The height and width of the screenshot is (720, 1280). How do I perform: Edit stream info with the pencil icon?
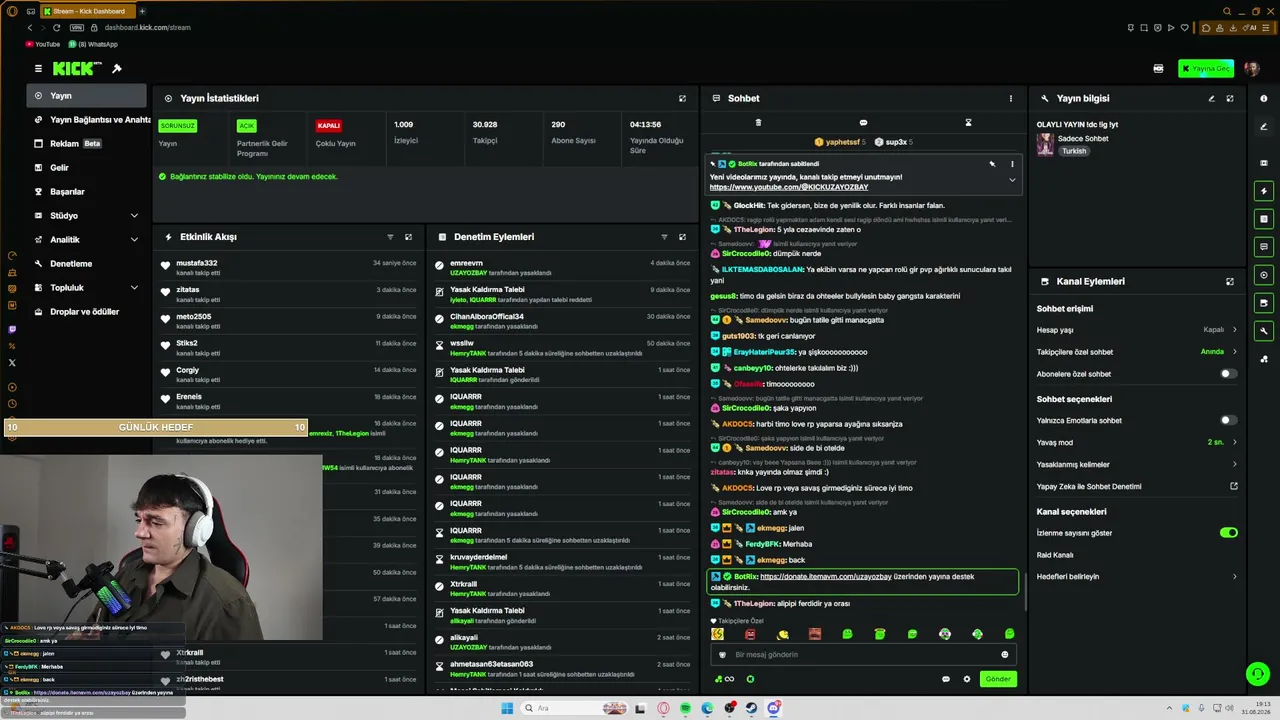[1212, 99]
